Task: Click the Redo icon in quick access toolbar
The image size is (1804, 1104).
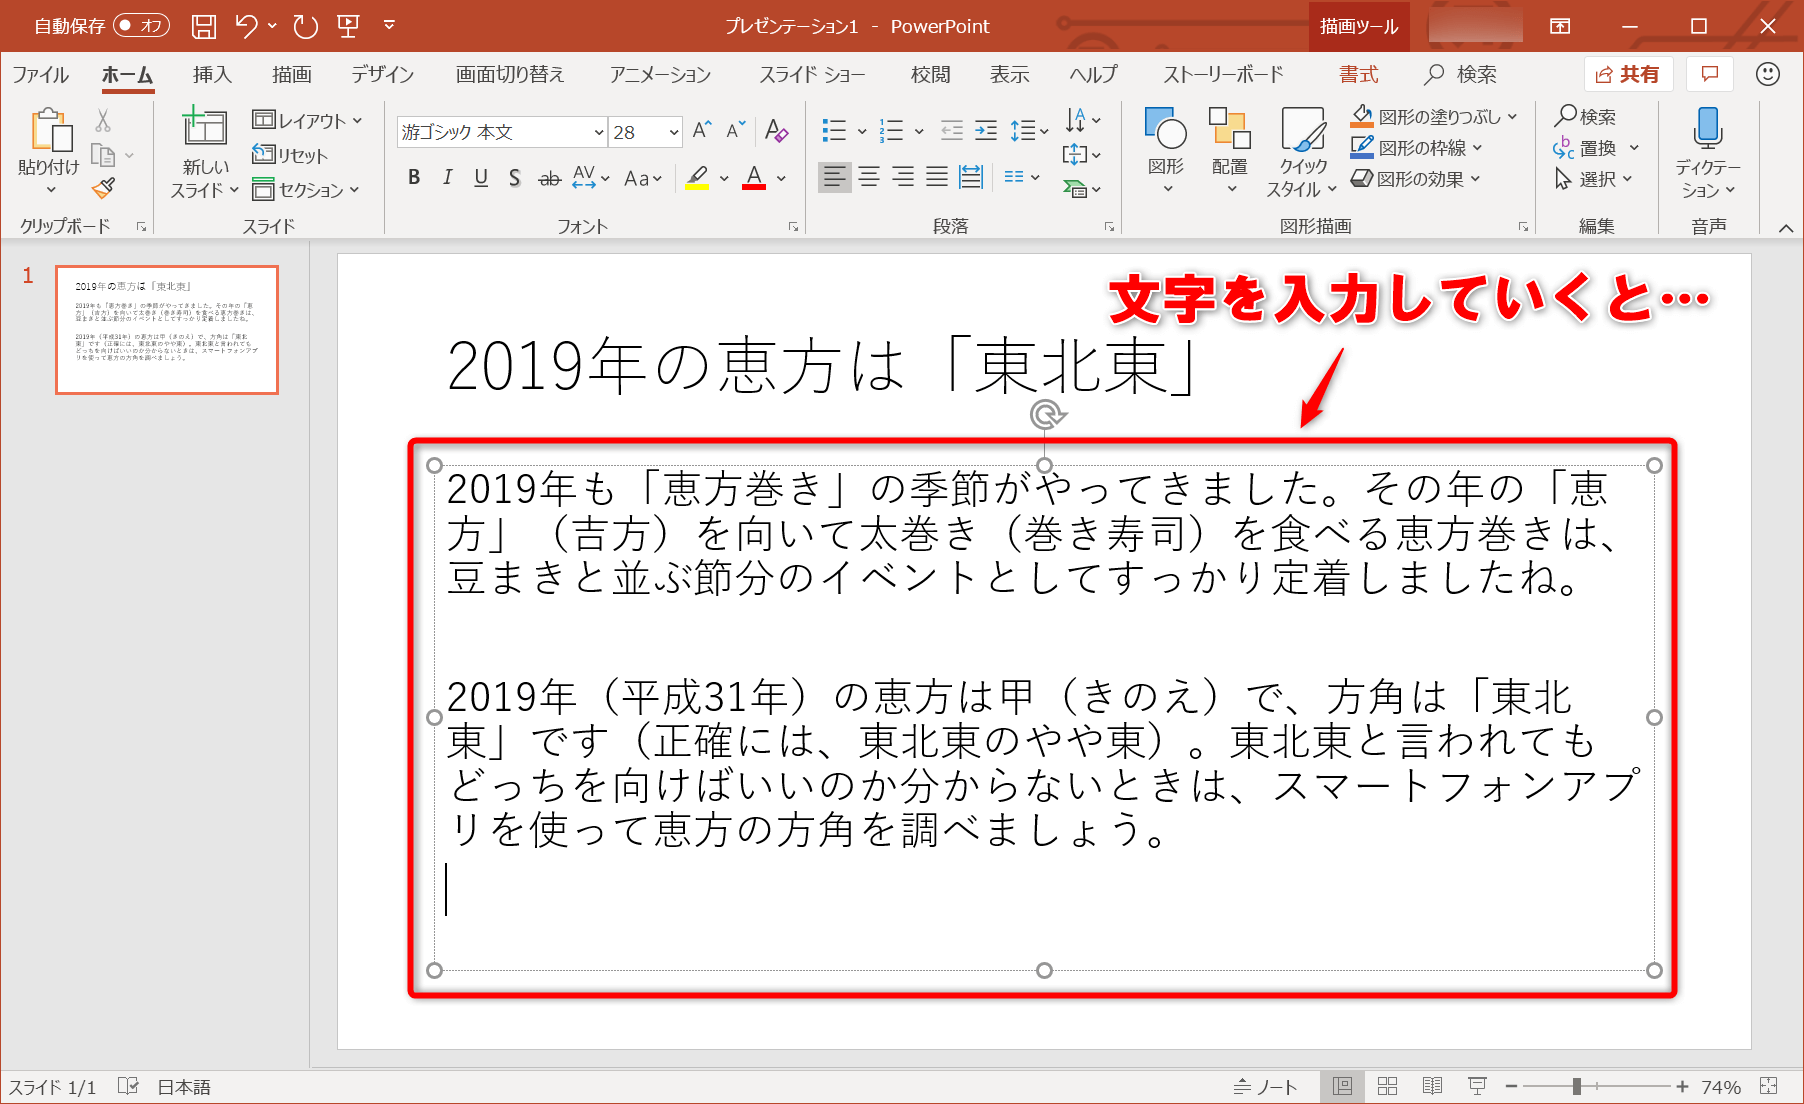Action: coord(306,26)
